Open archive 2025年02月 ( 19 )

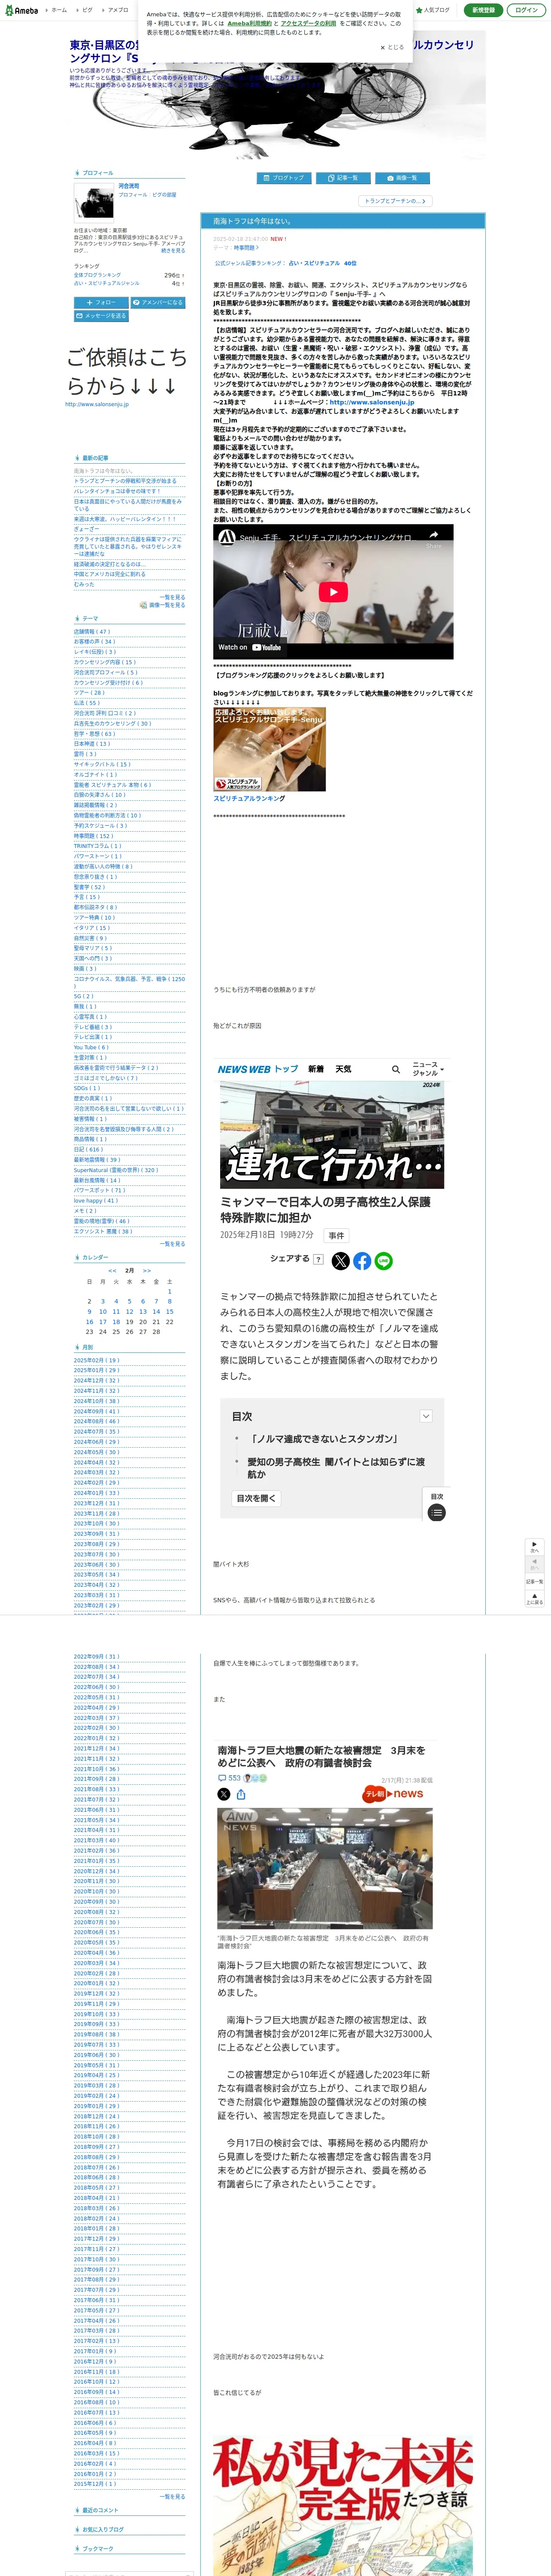[x=96, y=1360]
